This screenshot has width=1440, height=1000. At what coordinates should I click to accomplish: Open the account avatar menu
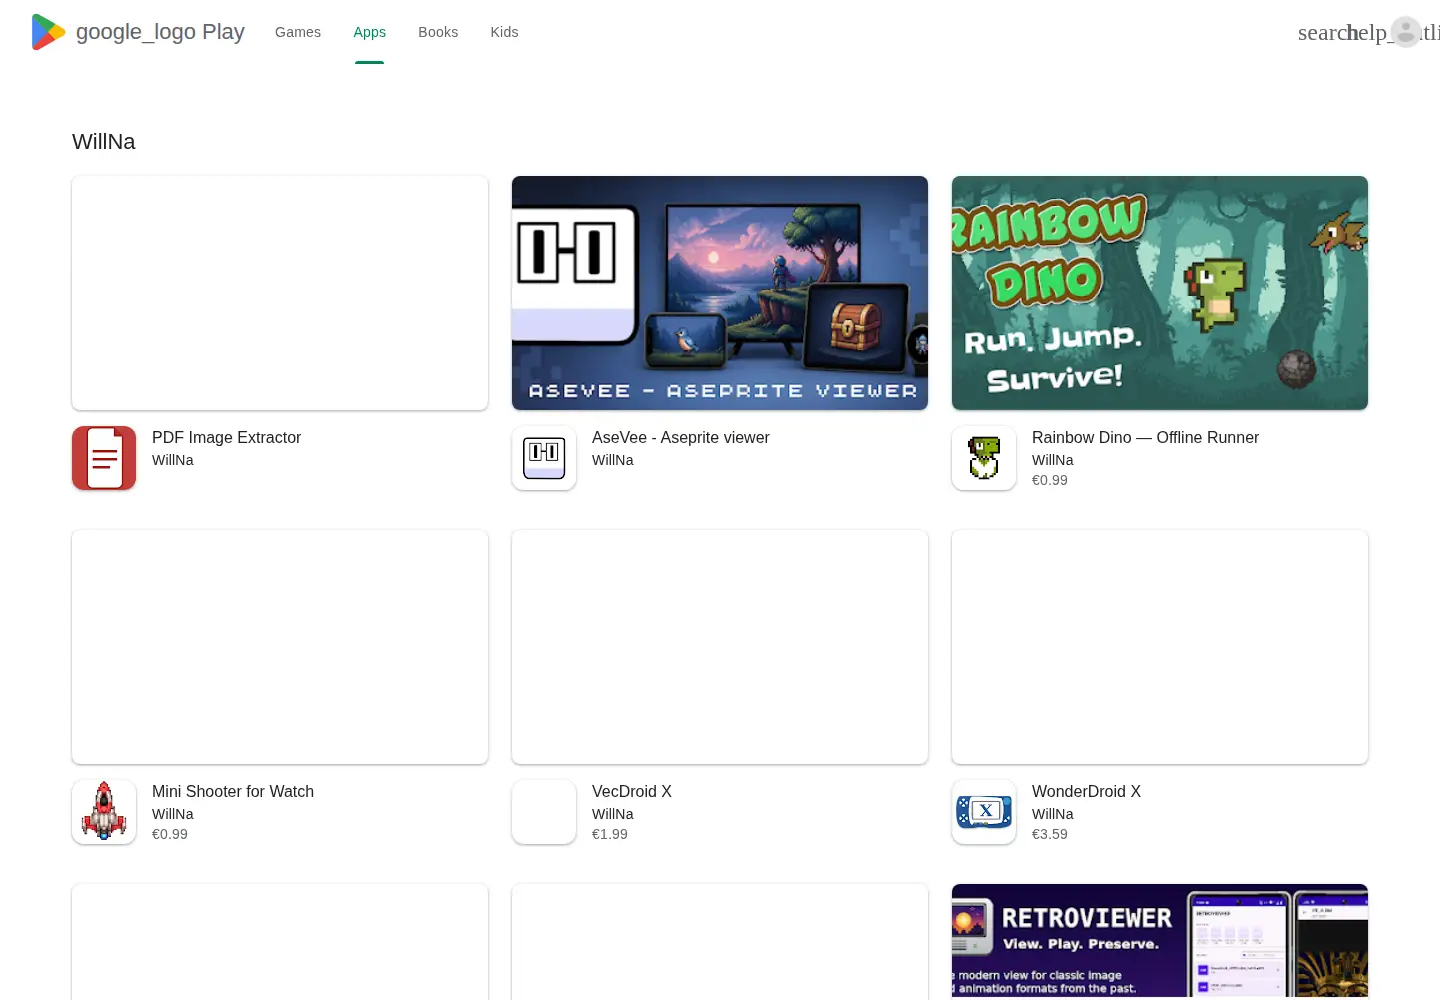click(x=1406, y=32)
